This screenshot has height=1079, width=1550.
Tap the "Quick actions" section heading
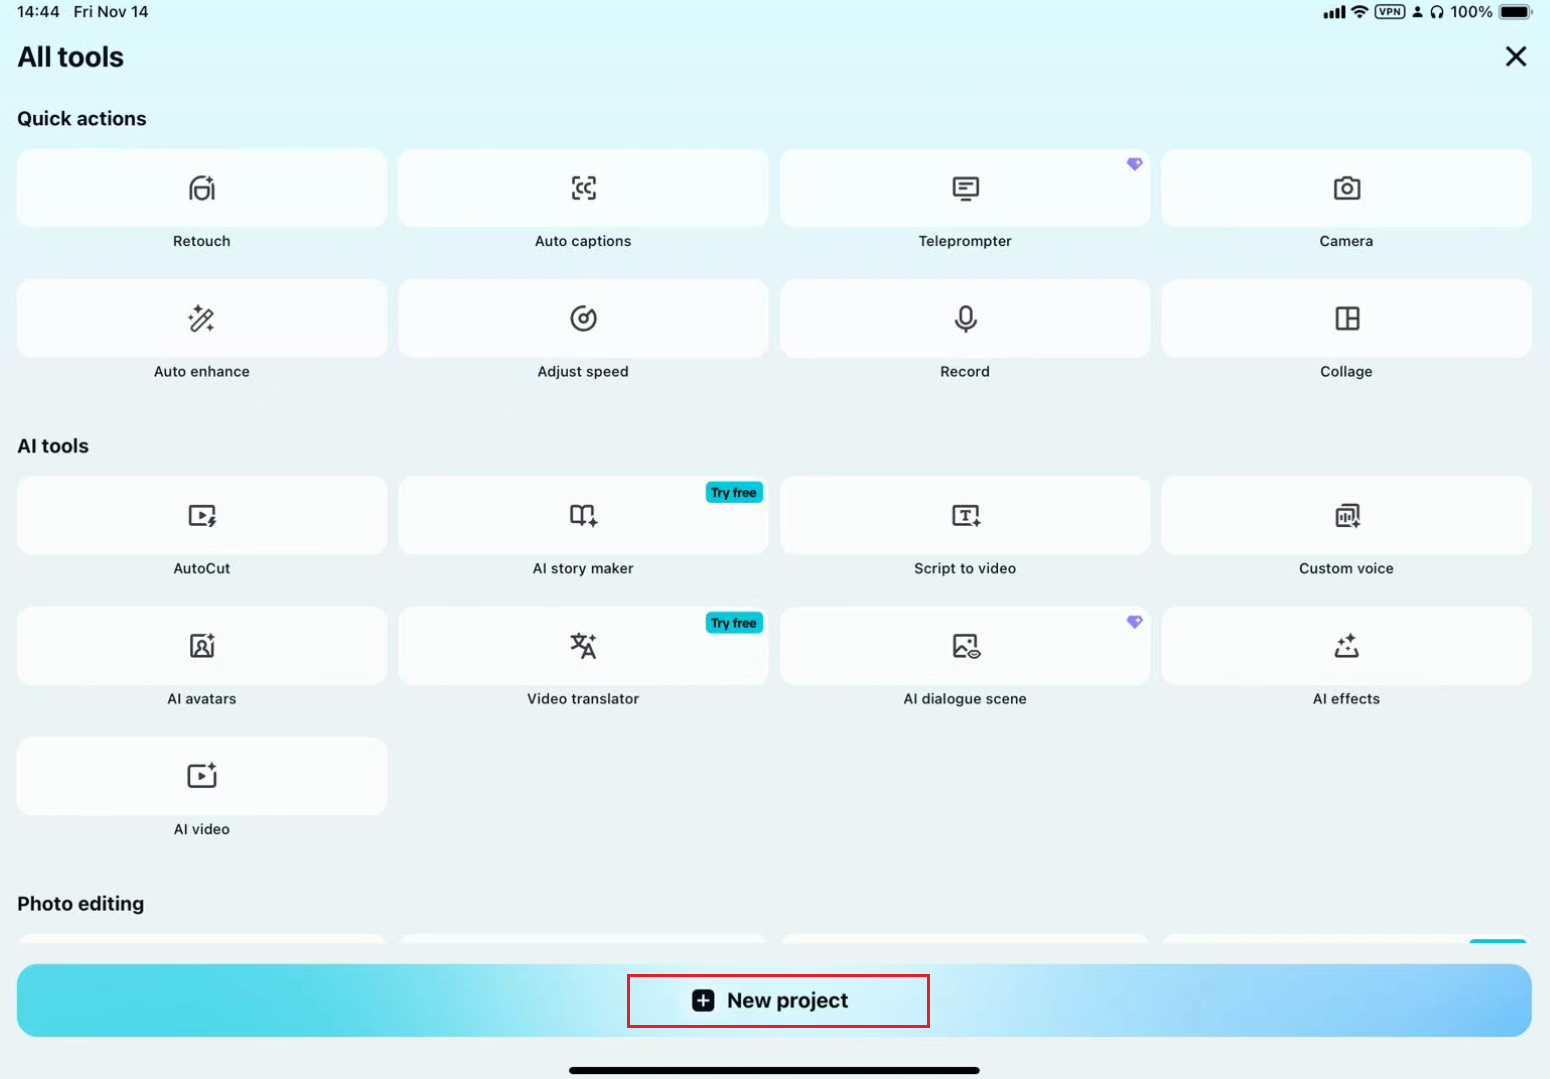pos(82,118)
